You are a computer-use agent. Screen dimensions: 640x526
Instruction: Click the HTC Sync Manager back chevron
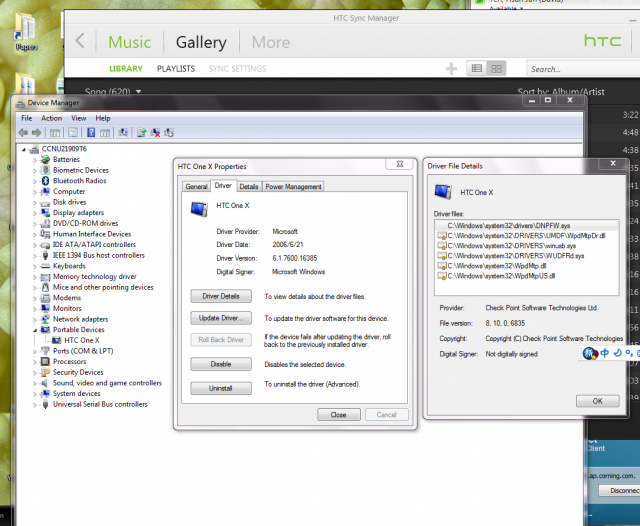coord(80,41)
